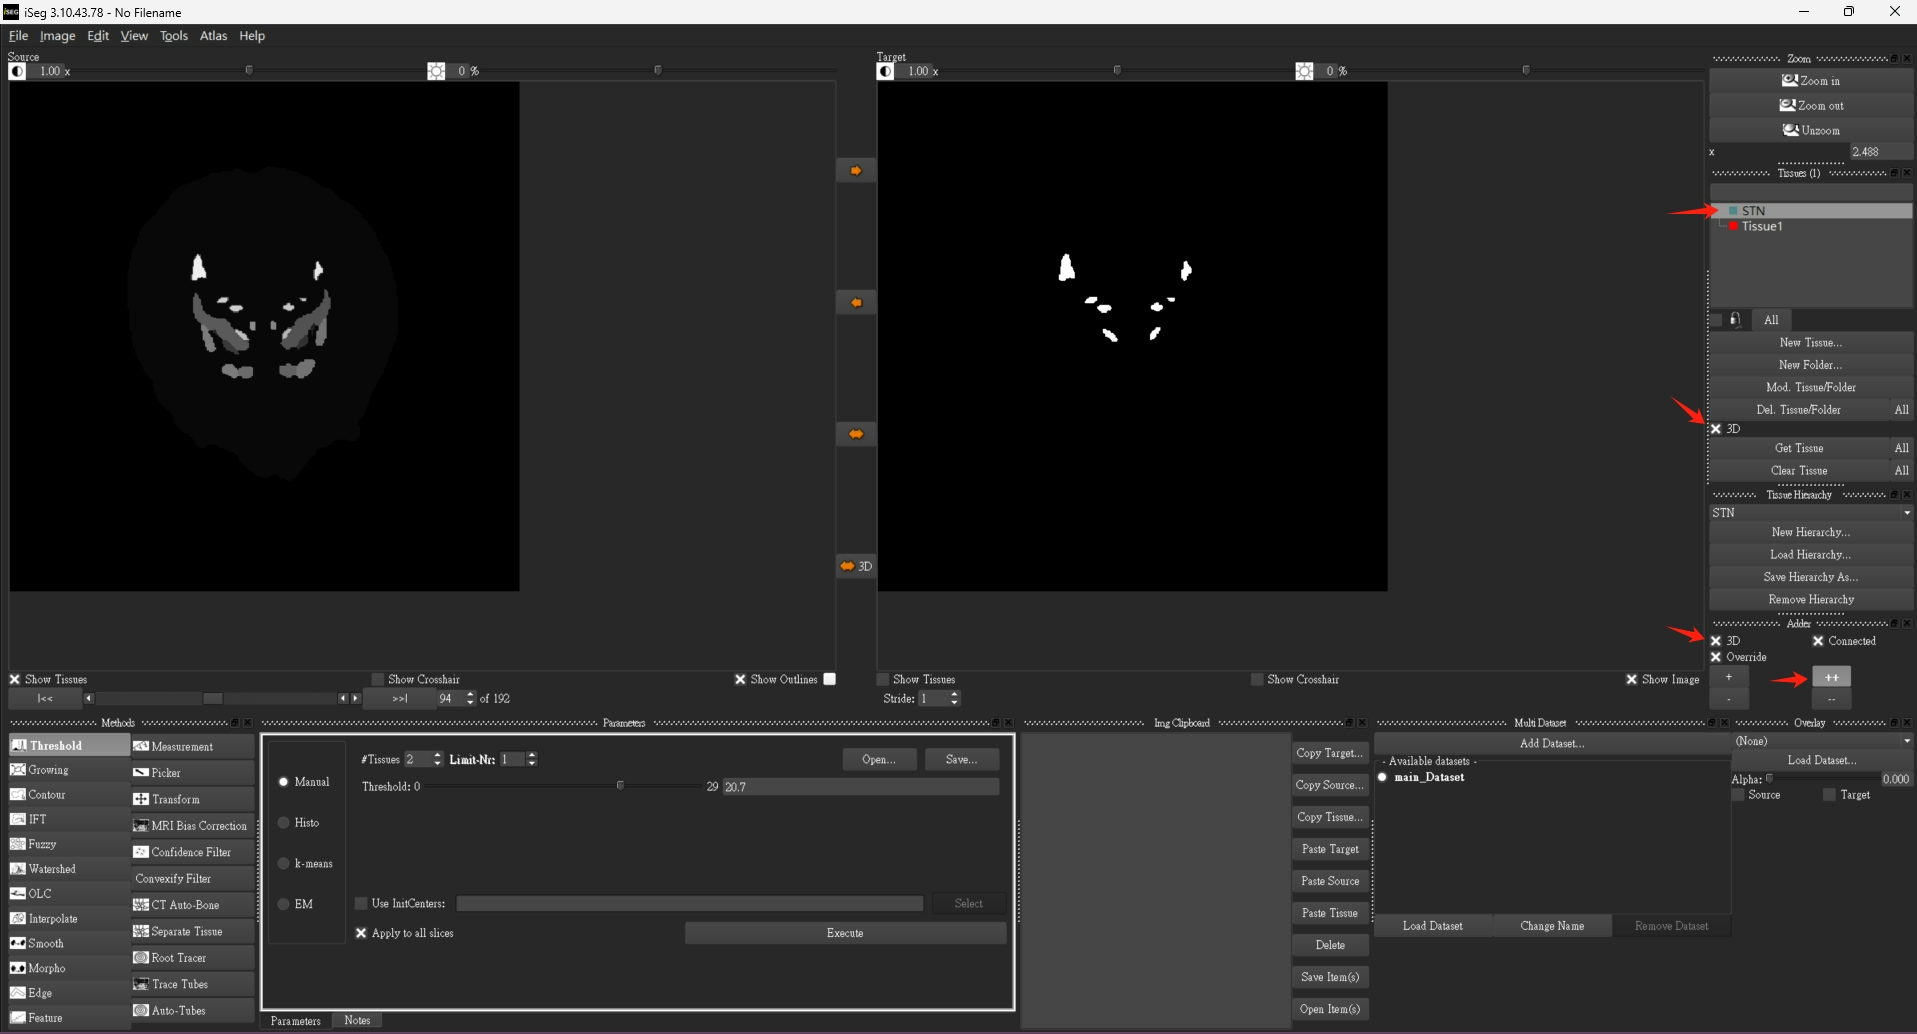Uncheck Apply to all slices

(x=362, y=933)
